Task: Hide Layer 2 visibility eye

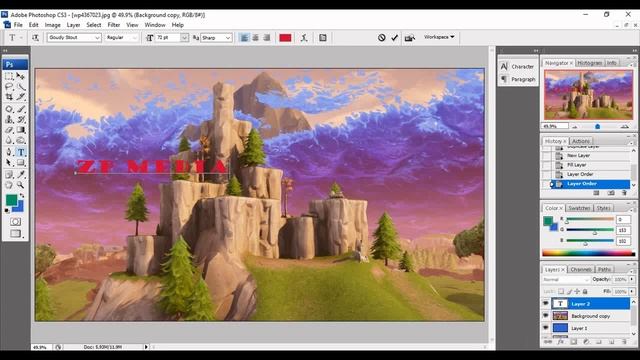Action: click(546, 304)
